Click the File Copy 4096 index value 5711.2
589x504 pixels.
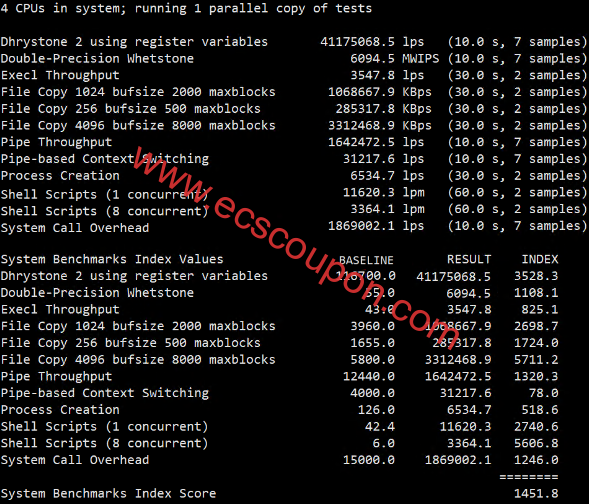[536, 359]
